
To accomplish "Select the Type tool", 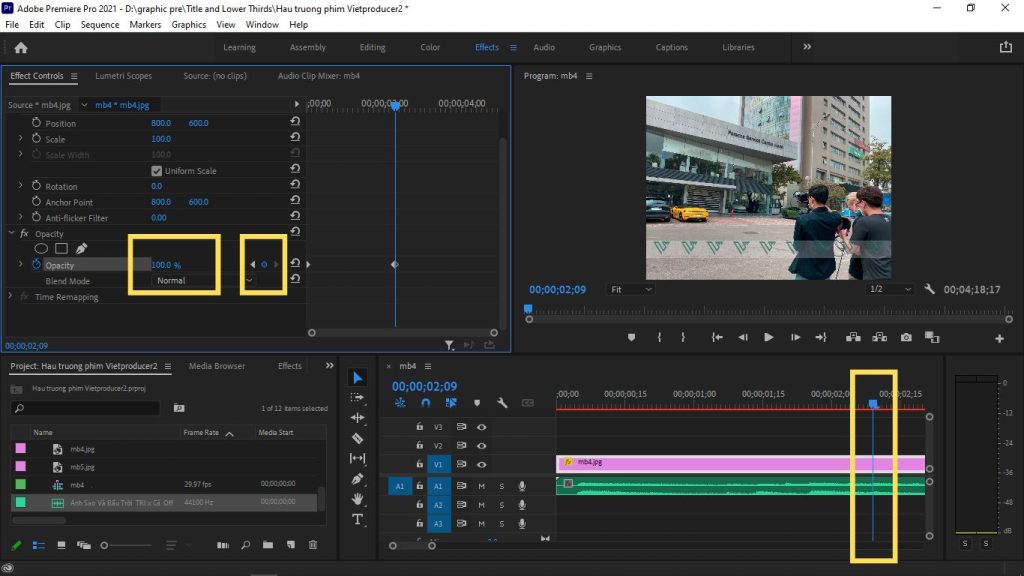I will 357,519.
